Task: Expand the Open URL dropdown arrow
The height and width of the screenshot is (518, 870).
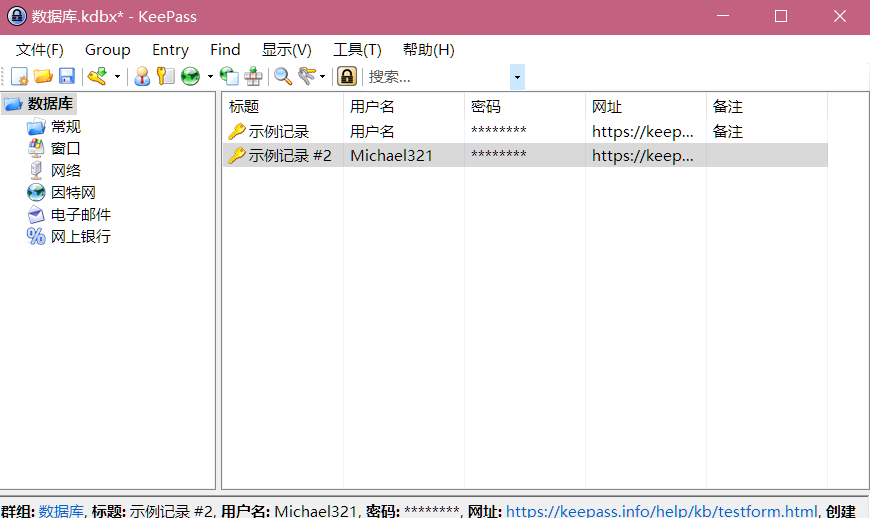Action: point(210,76)
